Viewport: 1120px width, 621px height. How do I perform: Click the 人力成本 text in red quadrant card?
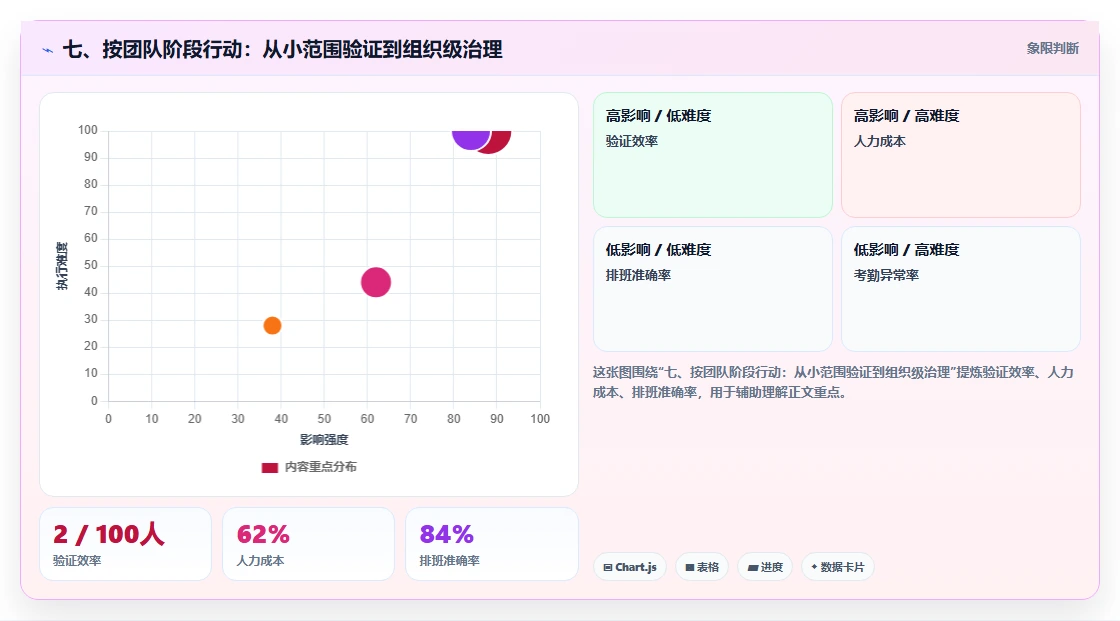pyautogui.click(x=879, y=141)
